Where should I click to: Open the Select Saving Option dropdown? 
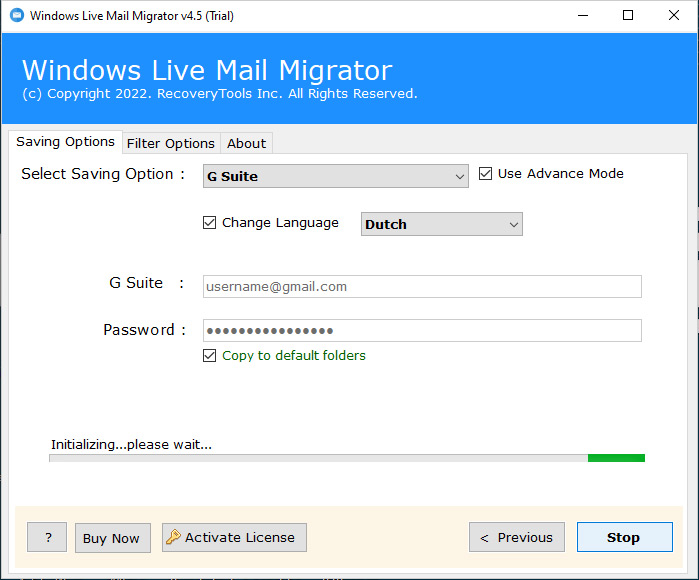(336, 176)
